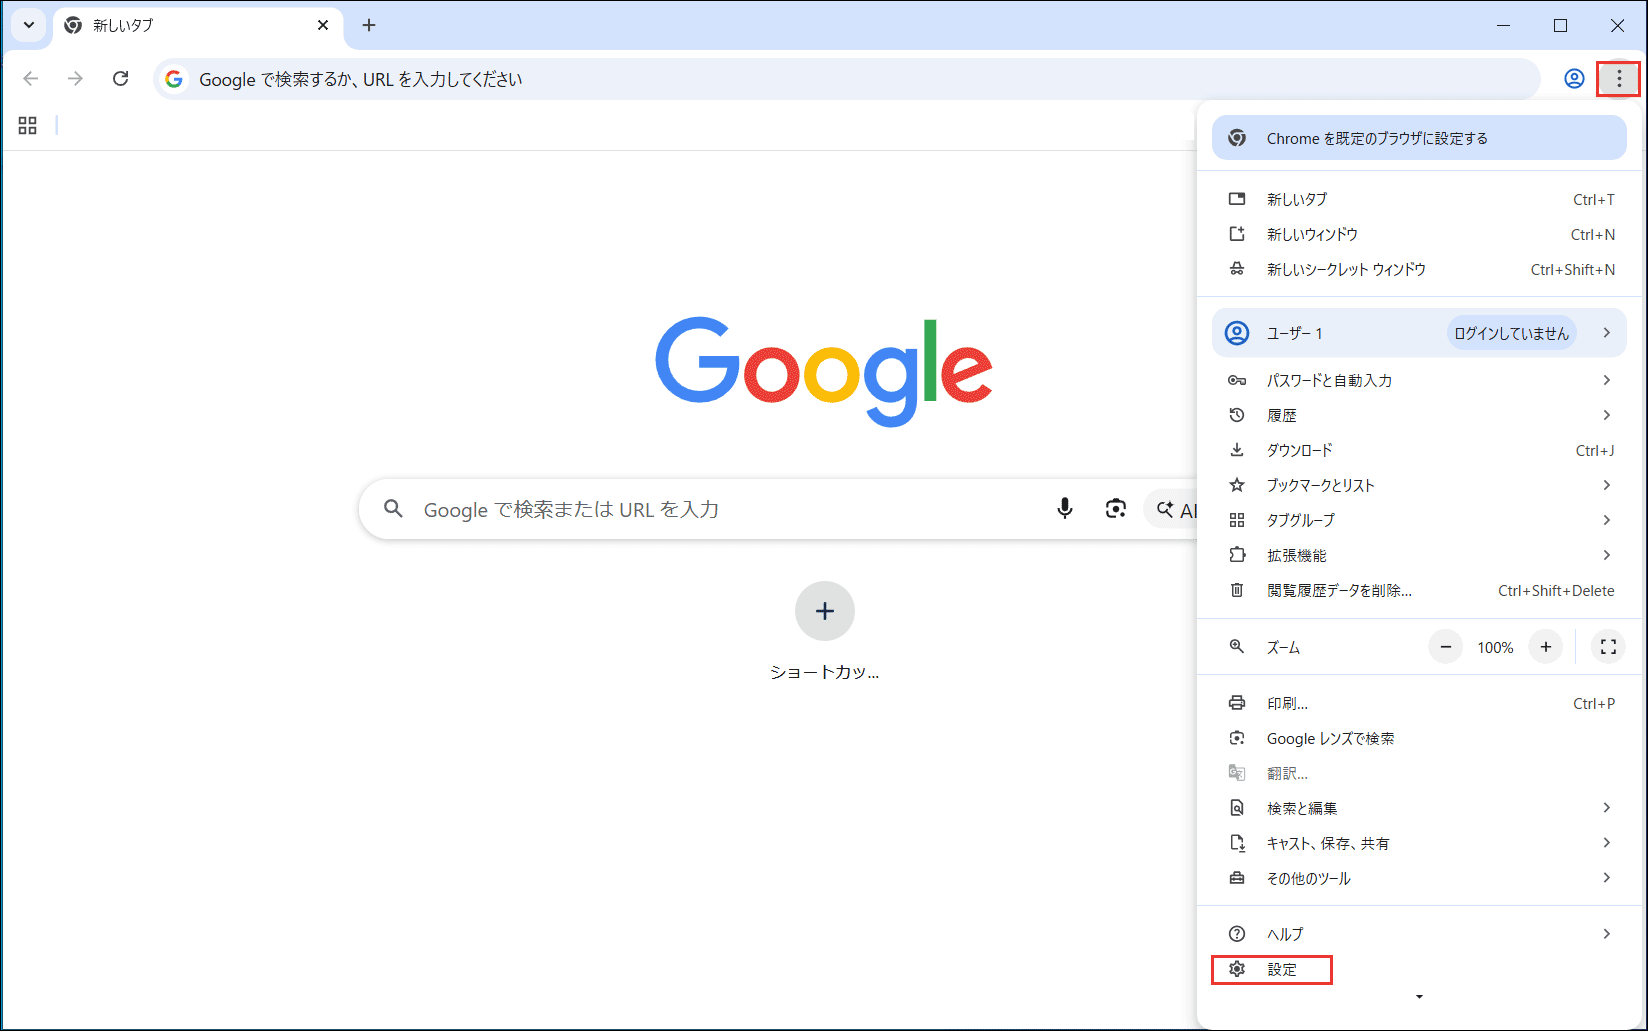This screenshot has width=1648, height=1031.
Task: Click the apps grid icon below the tab bar
Action: pos(27,125)
